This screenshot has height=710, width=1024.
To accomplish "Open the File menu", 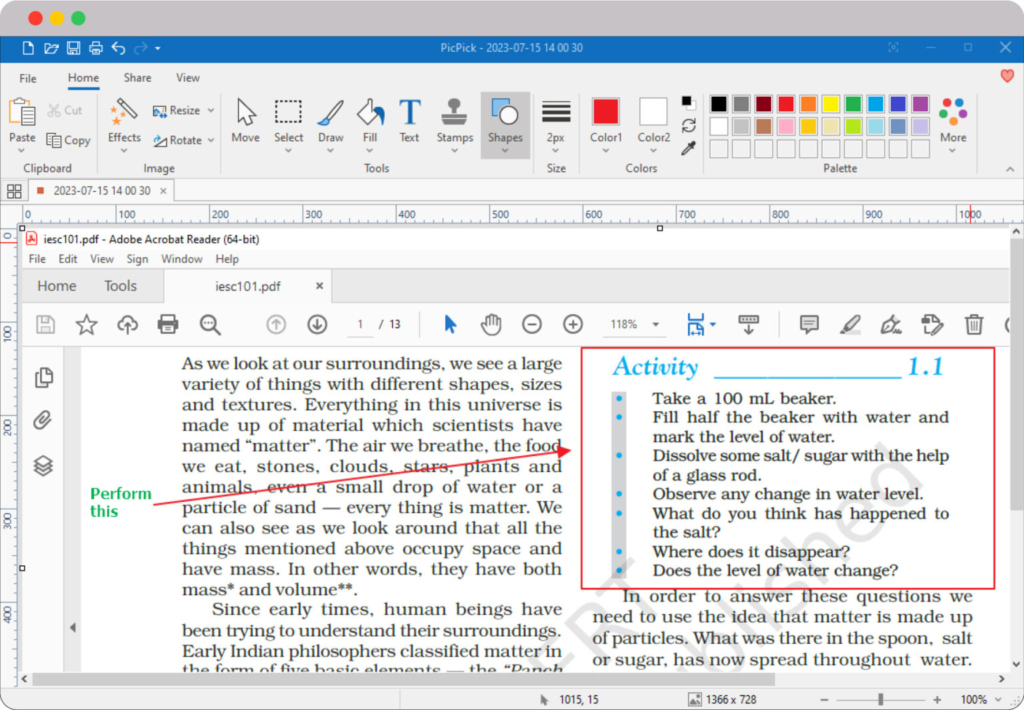I will tap(28, 78).
